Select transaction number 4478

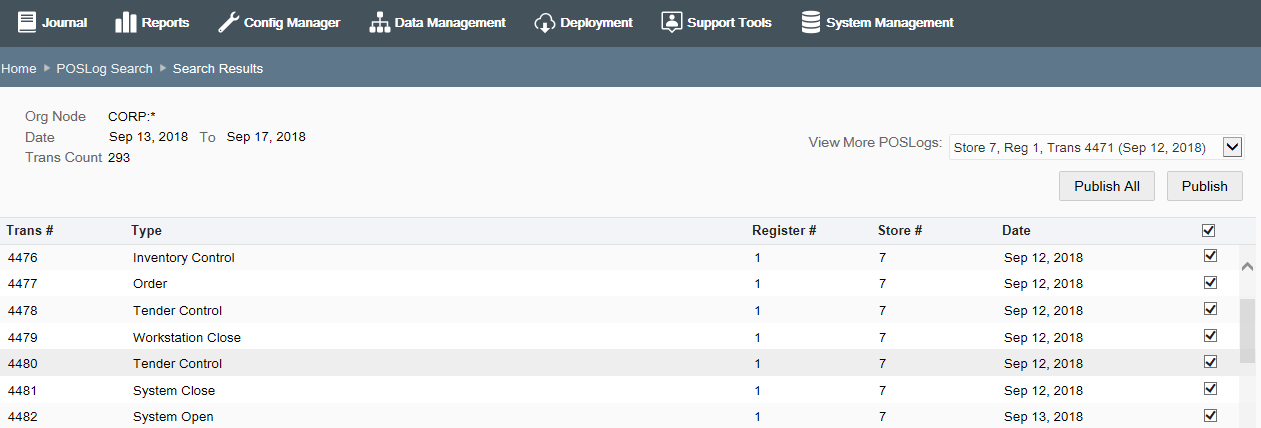(23, 310)
